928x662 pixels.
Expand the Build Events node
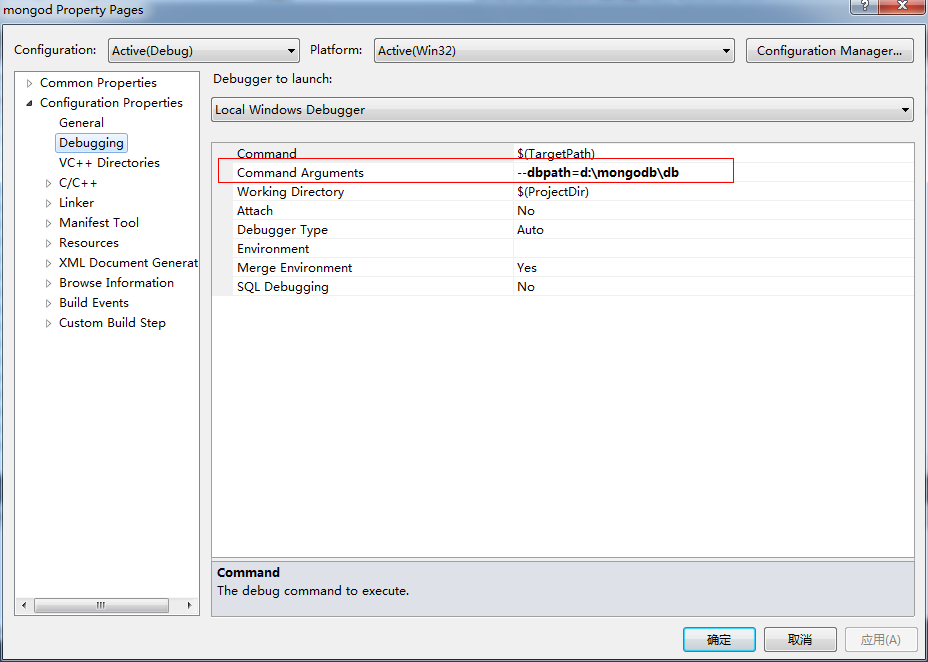(x=46, y=302)
